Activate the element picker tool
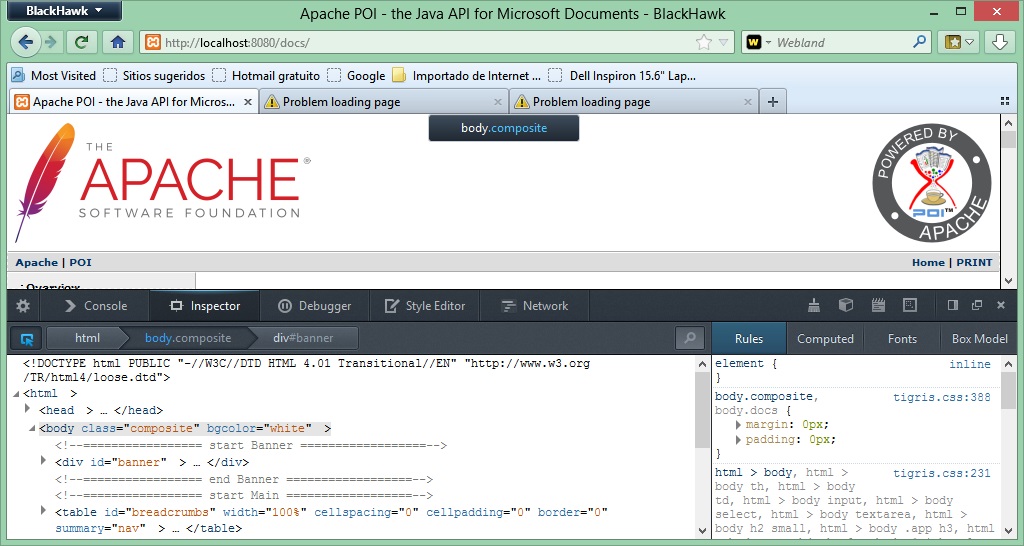This screenshot has height=546, width=1024. [x=27, y=338]
